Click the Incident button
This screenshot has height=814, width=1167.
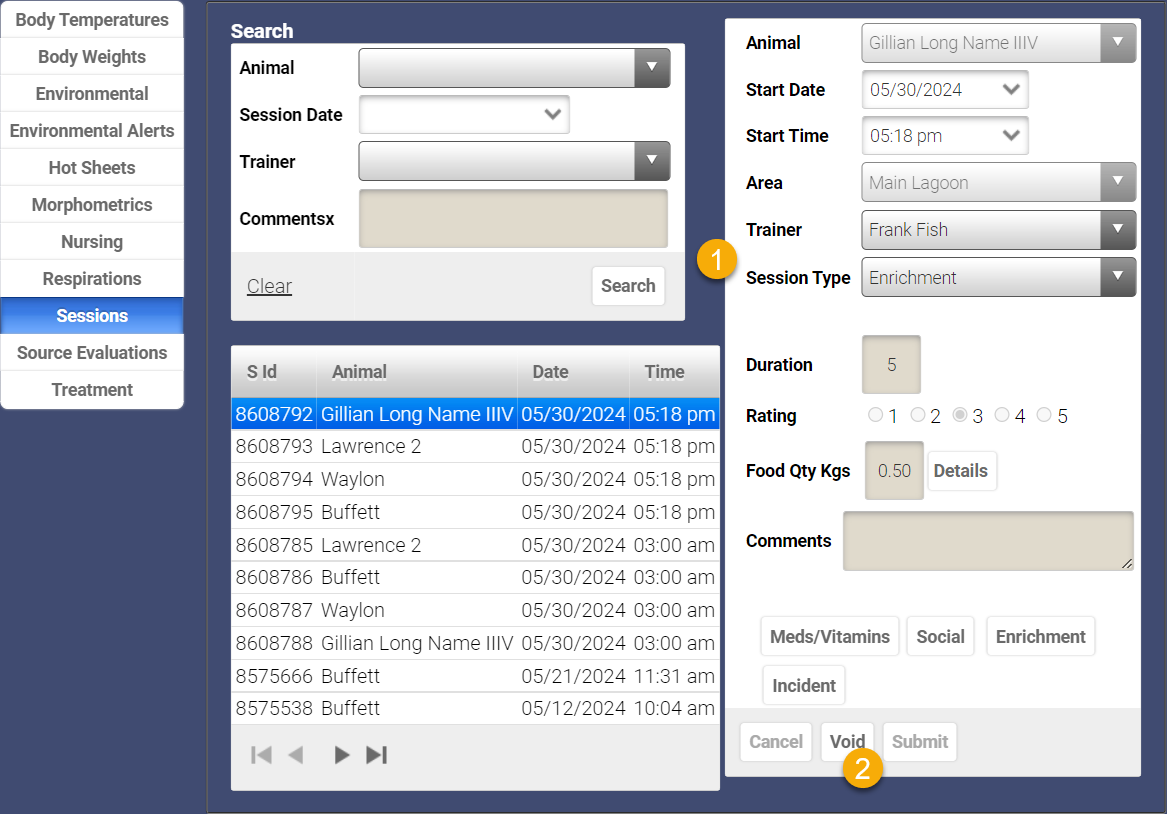click(x=804, y=685)
